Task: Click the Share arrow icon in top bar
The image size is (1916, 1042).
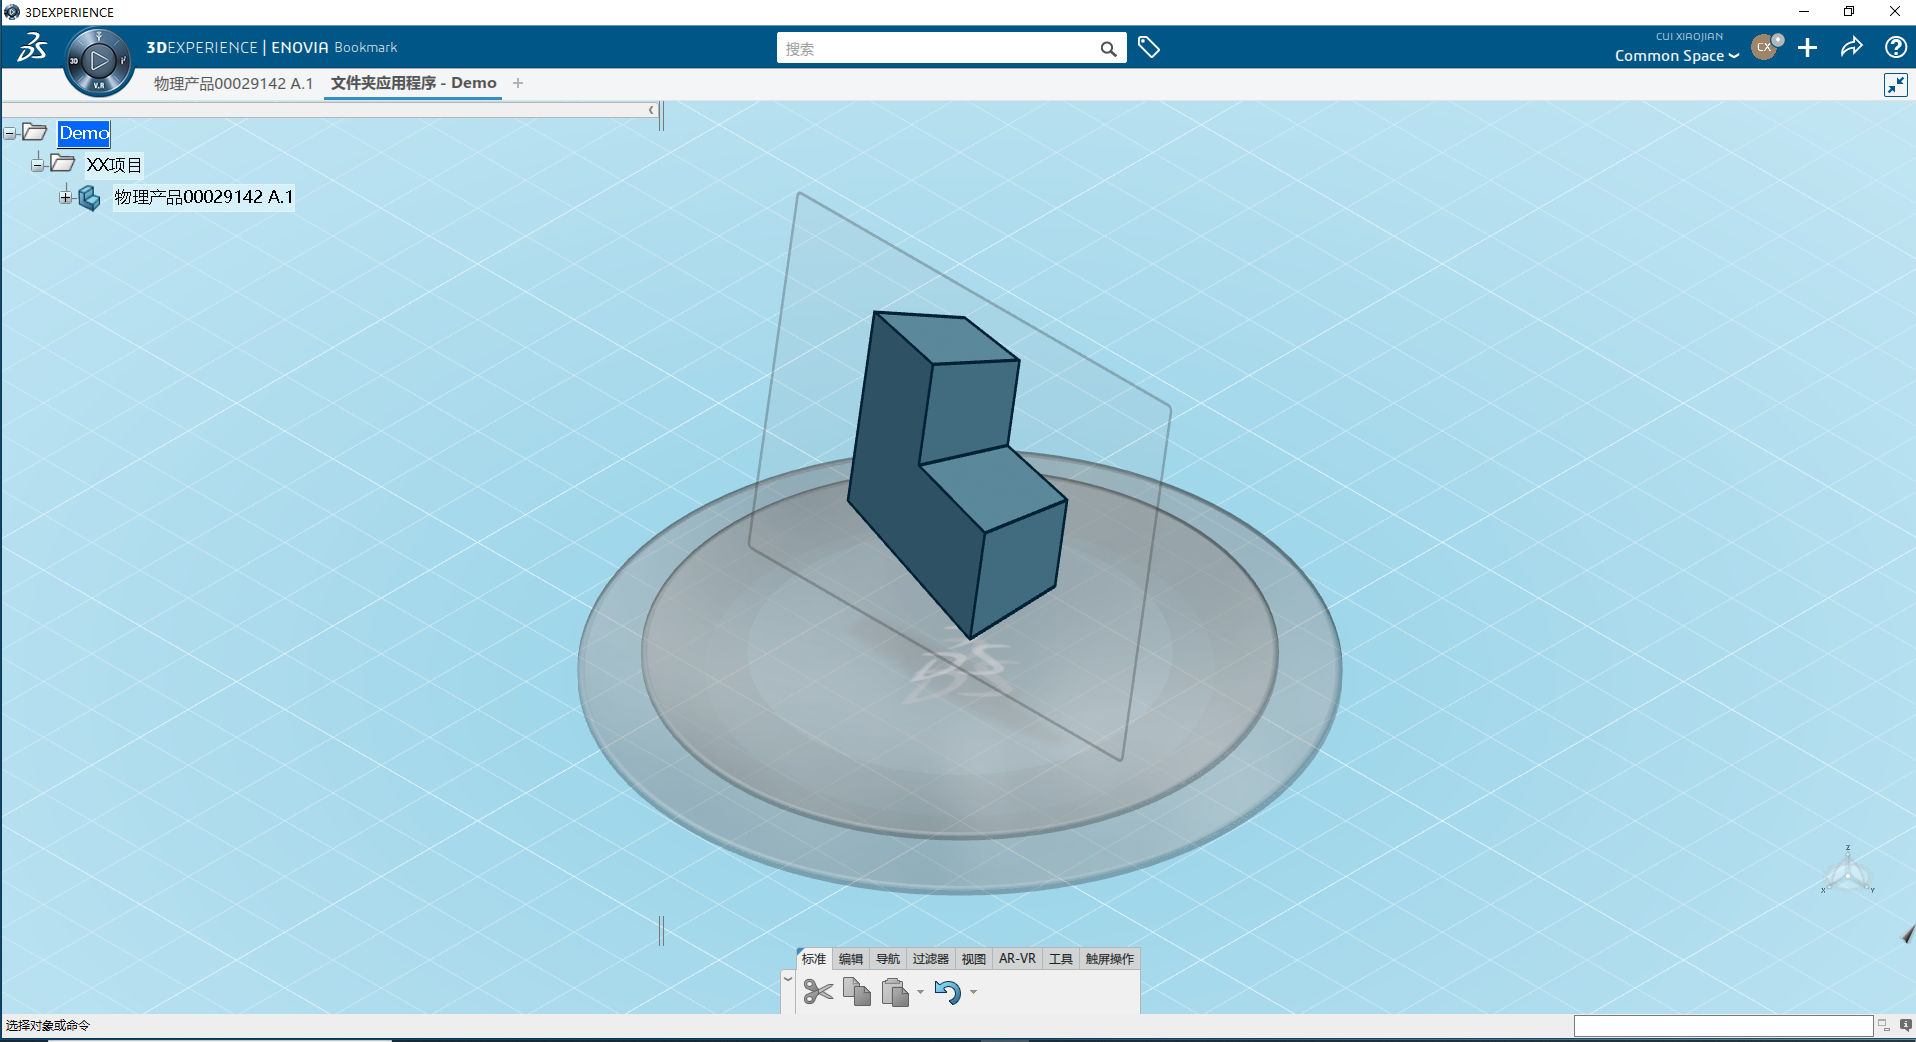Action: (x=1851, y=47)
